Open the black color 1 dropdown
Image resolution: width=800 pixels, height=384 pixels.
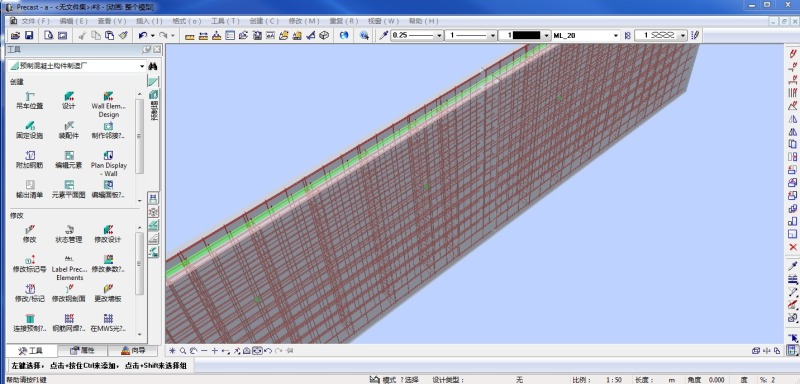pos(546,36)
